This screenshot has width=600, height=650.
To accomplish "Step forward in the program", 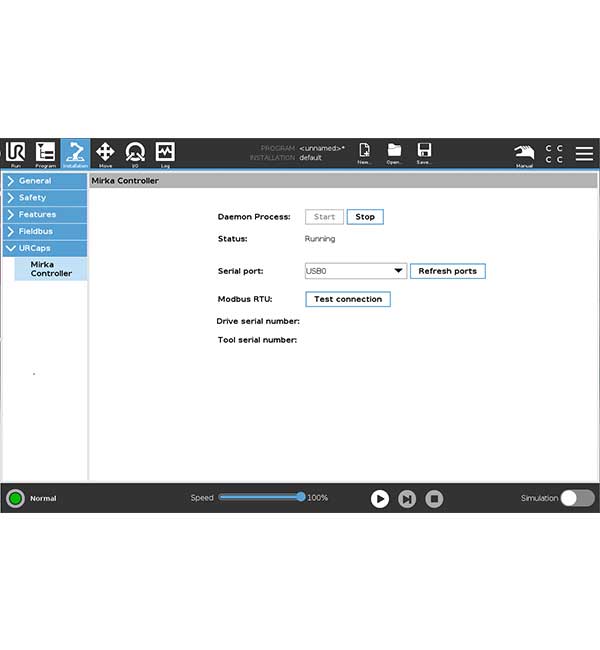I will coord(407,499).
